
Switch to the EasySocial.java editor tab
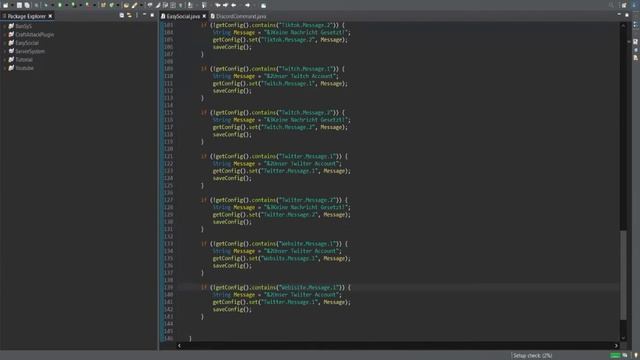click(x=183, y=16)
